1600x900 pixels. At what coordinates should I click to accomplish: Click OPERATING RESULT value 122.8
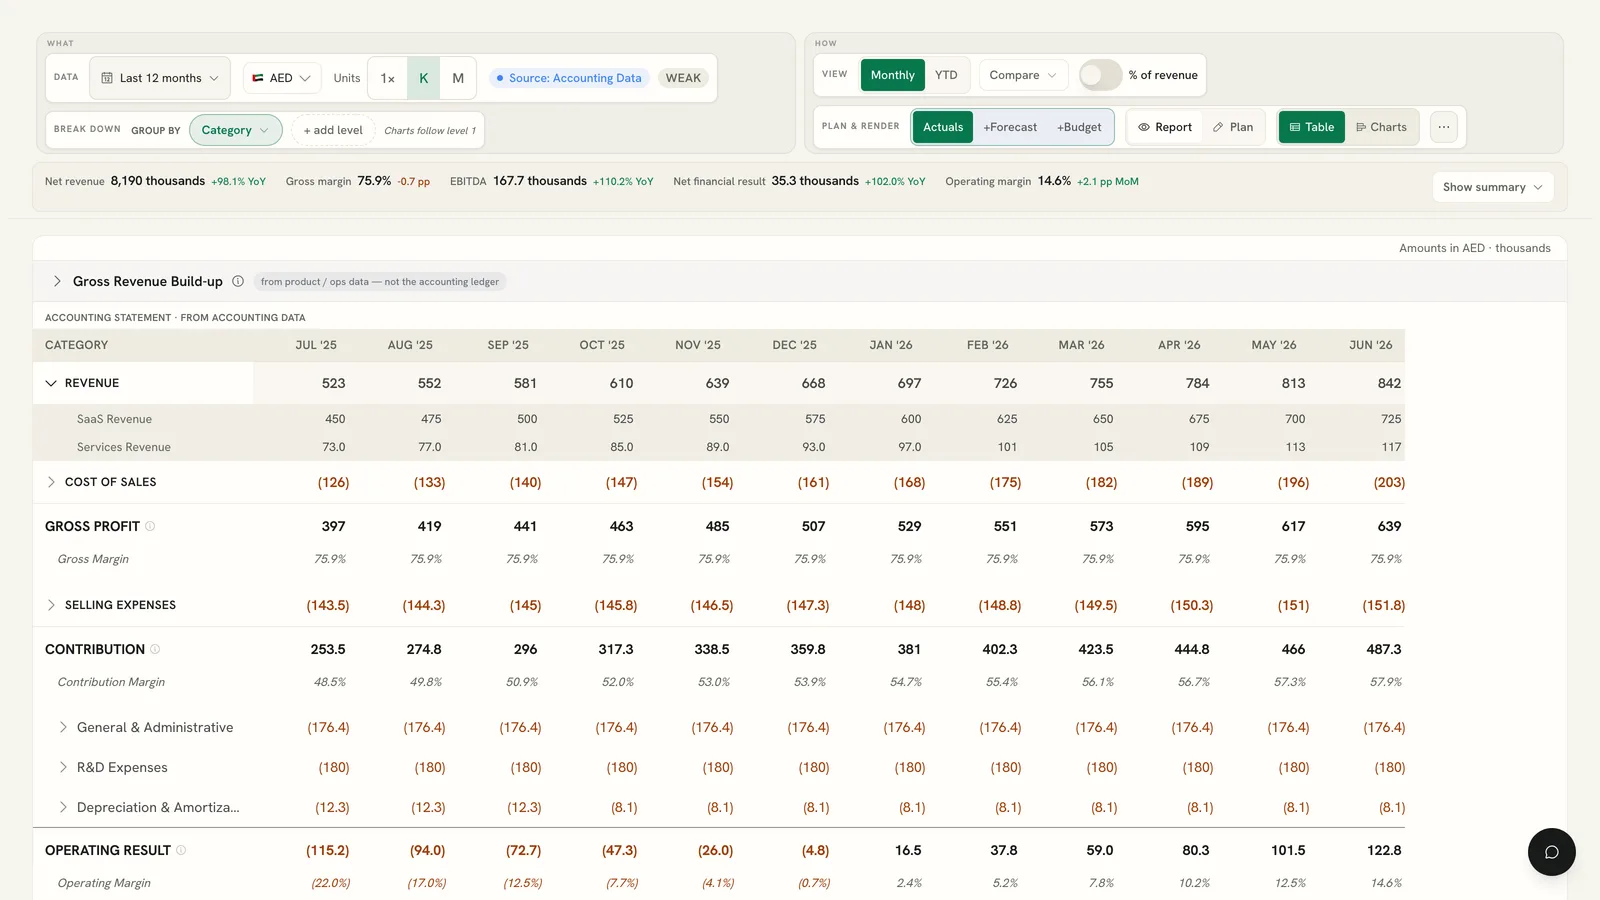click(1384, 850)
